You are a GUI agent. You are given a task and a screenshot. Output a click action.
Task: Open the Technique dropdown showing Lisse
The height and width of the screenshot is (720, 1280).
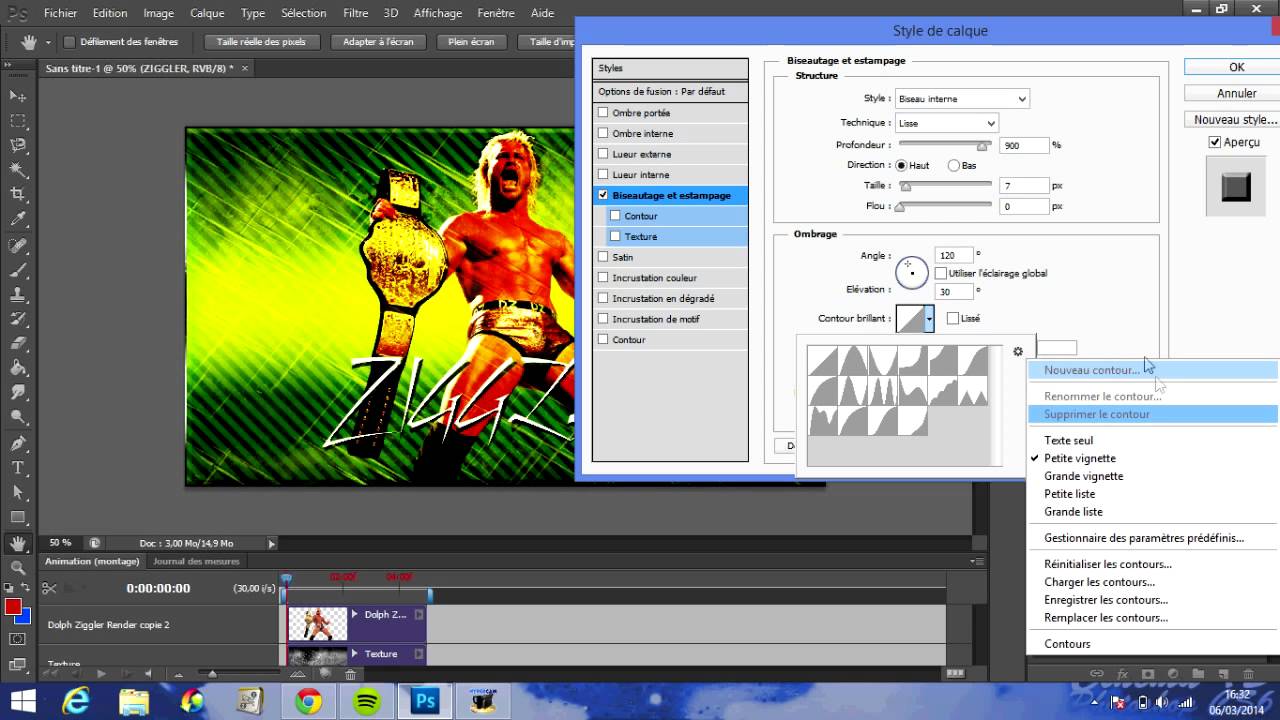[947, 123]
